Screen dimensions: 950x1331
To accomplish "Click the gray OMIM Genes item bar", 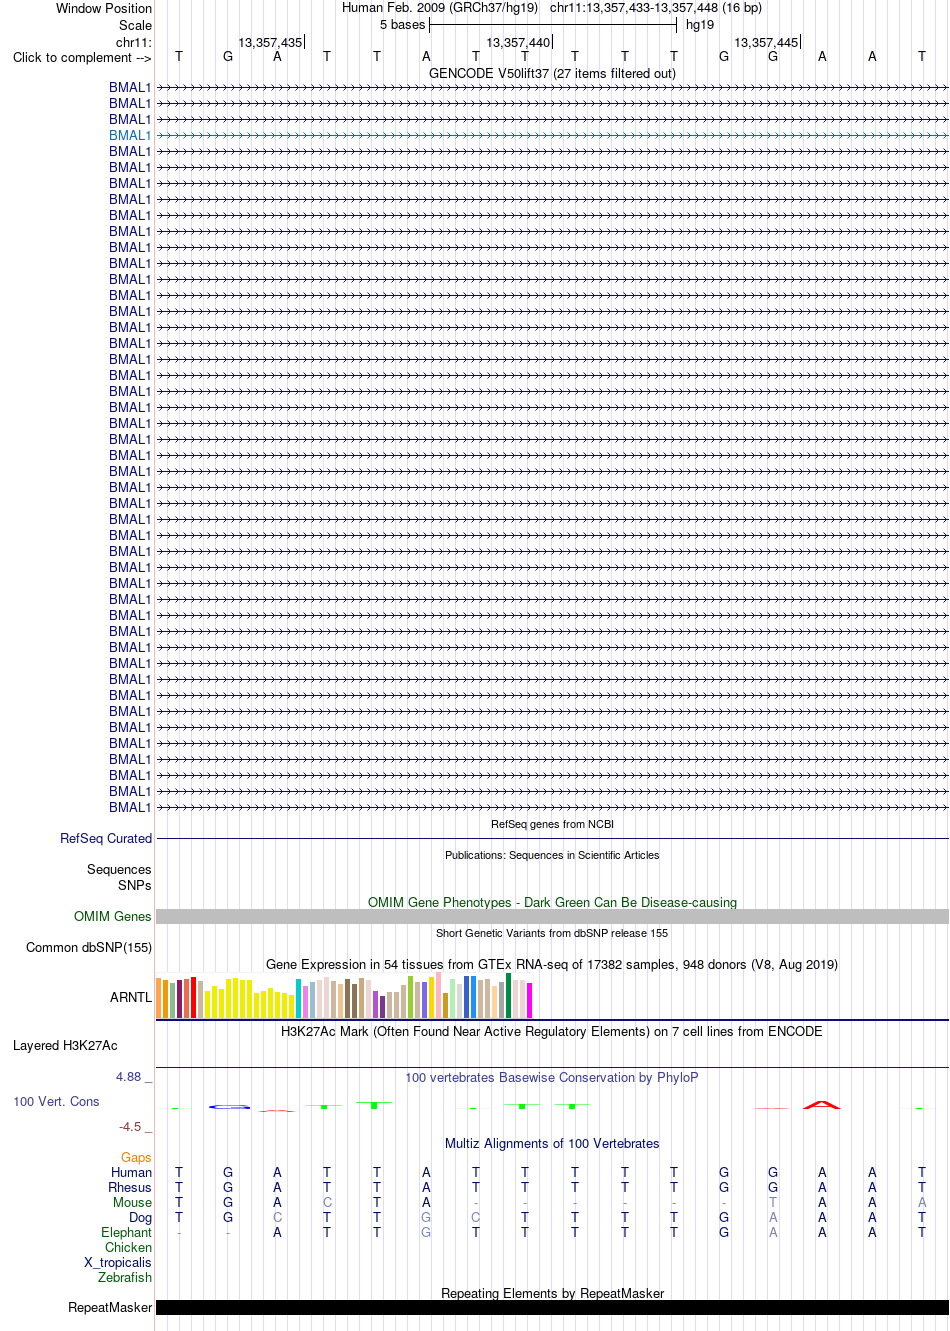I will pos(552,916).
